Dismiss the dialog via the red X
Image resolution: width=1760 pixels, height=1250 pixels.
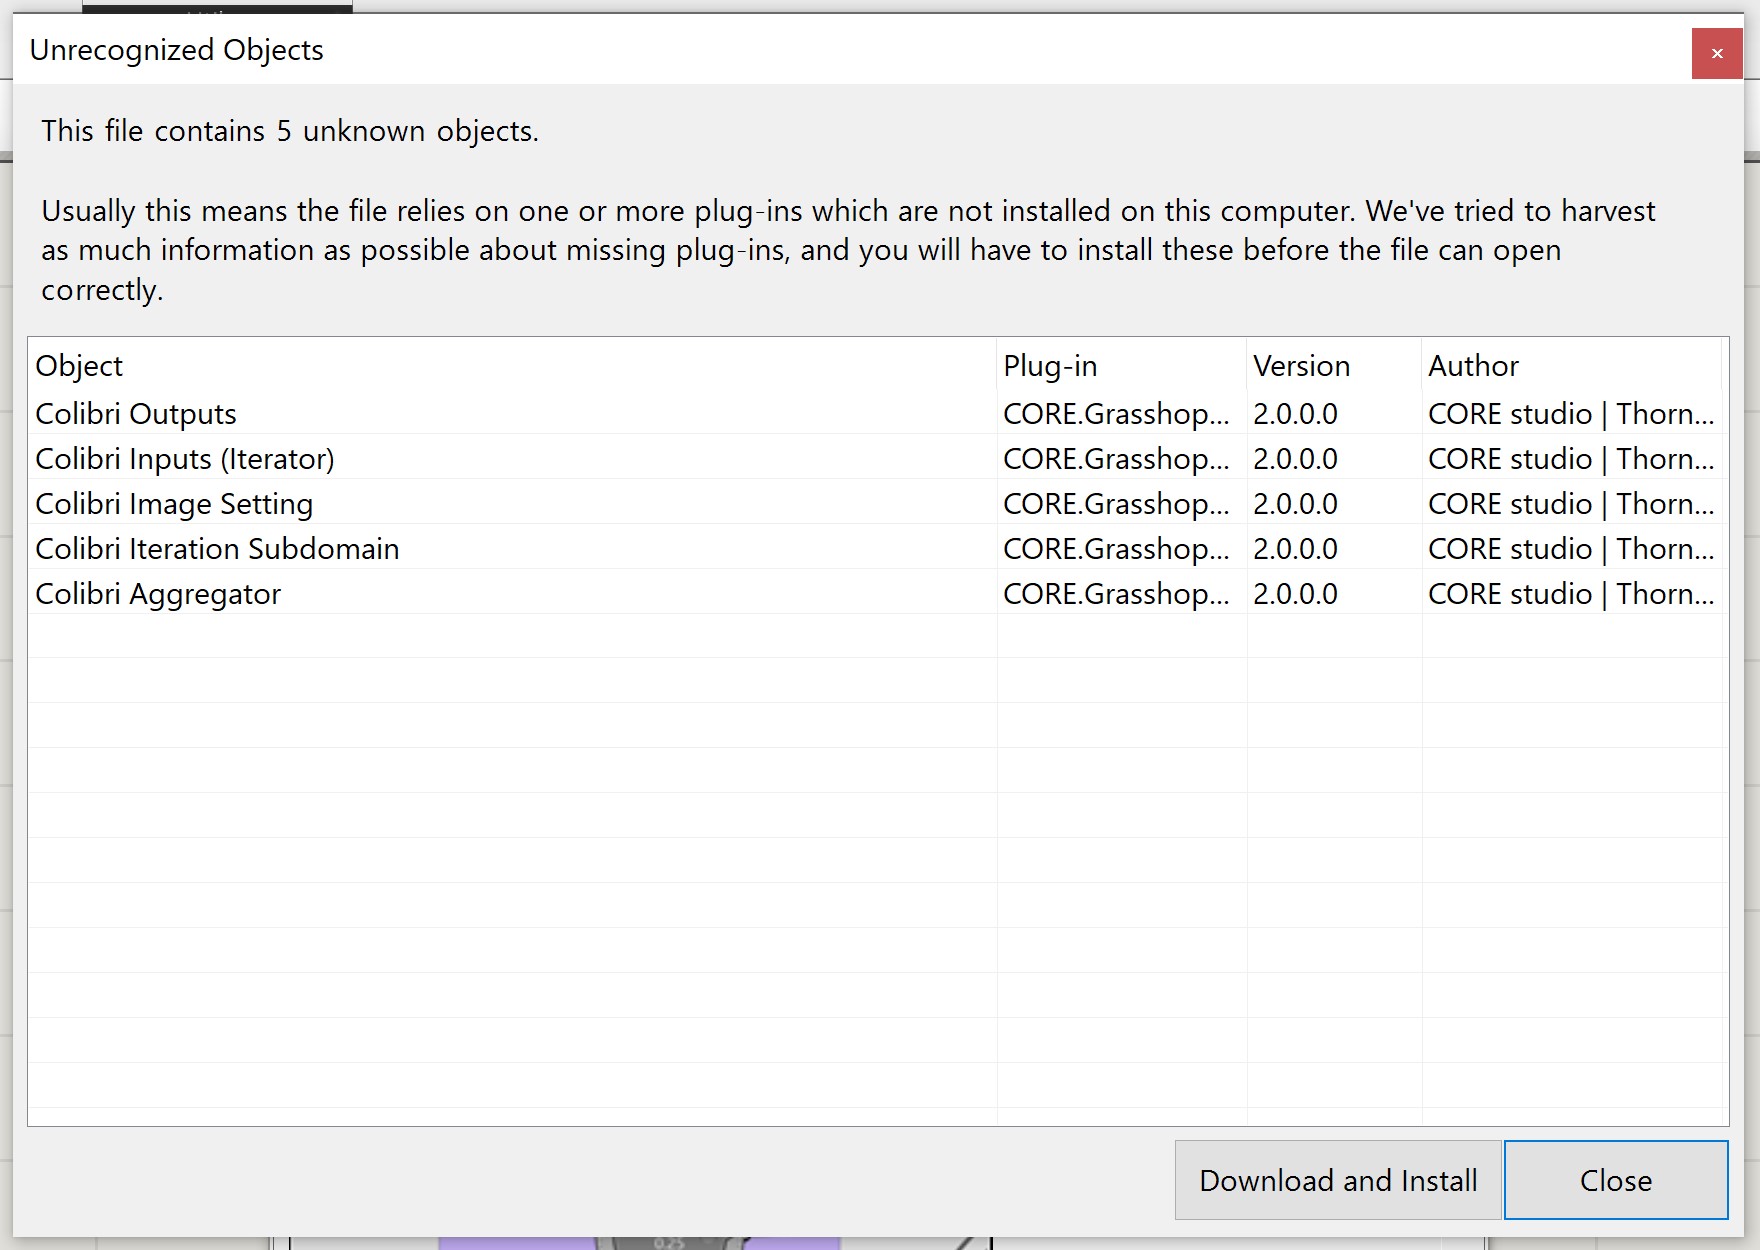click(1717, 53)
